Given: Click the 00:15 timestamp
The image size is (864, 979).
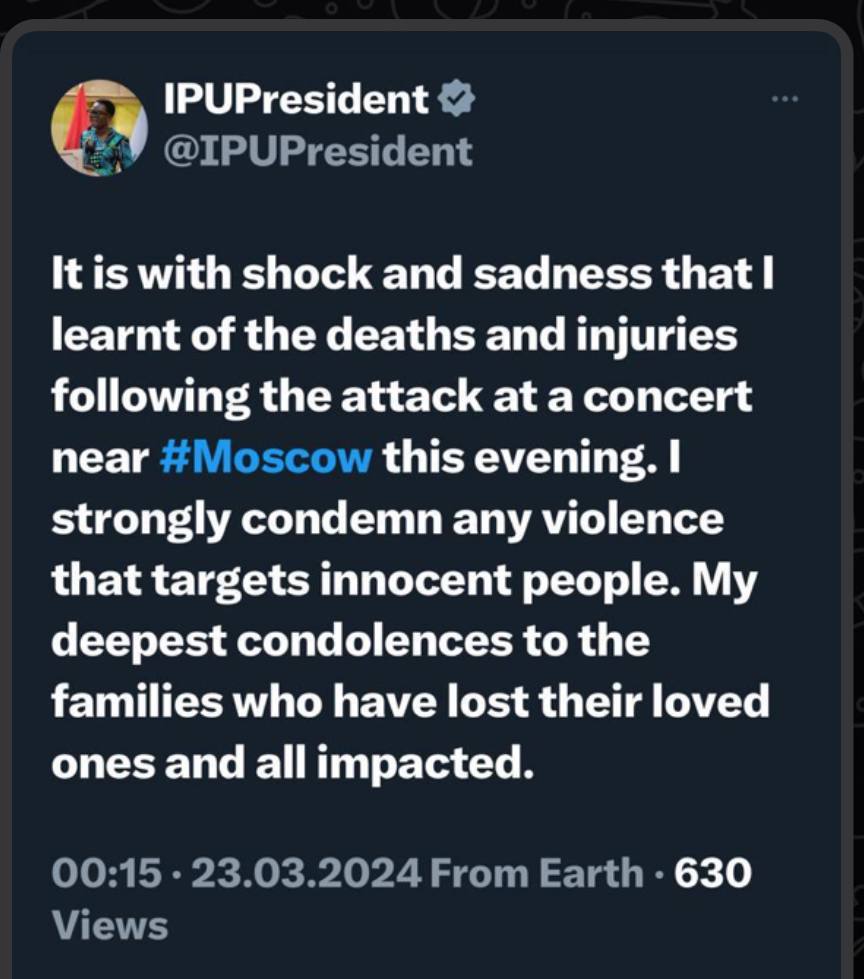Looking at the screenshot, I should point(106,873).
